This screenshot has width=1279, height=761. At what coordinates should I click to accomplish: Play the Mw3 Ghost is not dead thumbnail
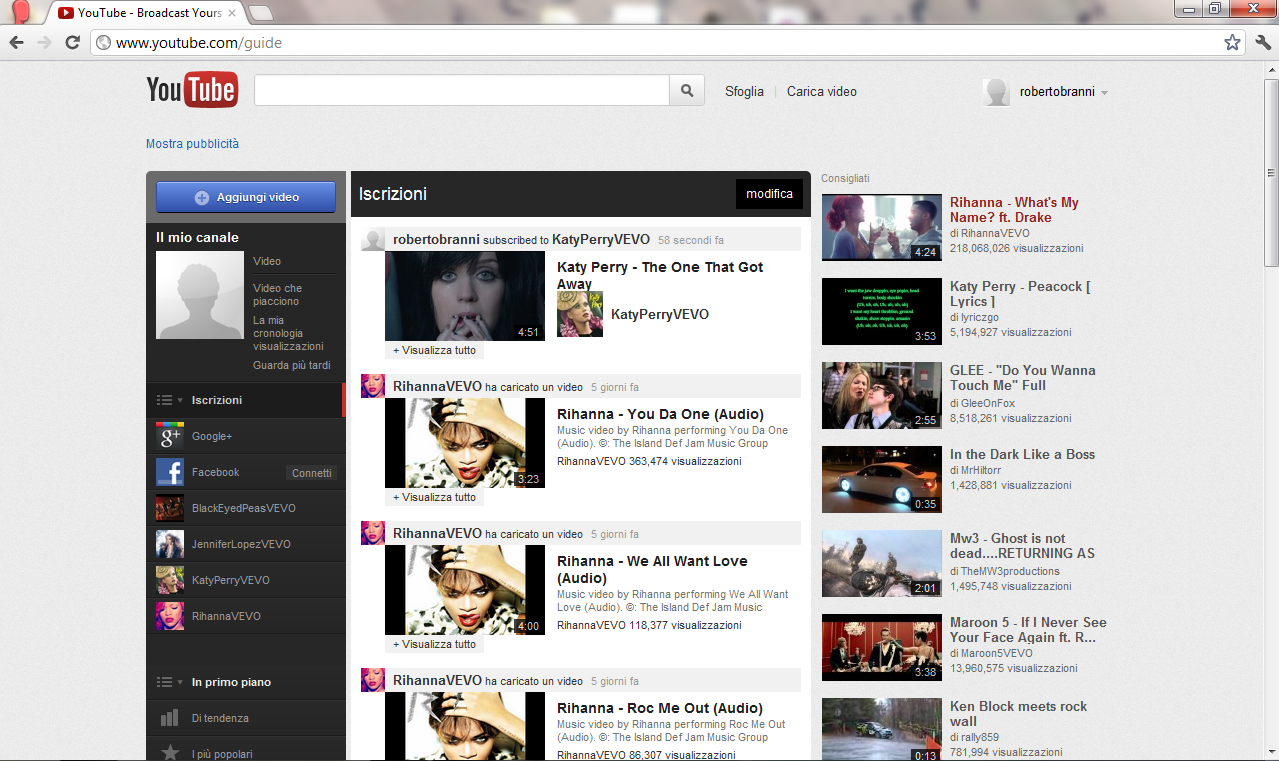[x=882, y=563]
